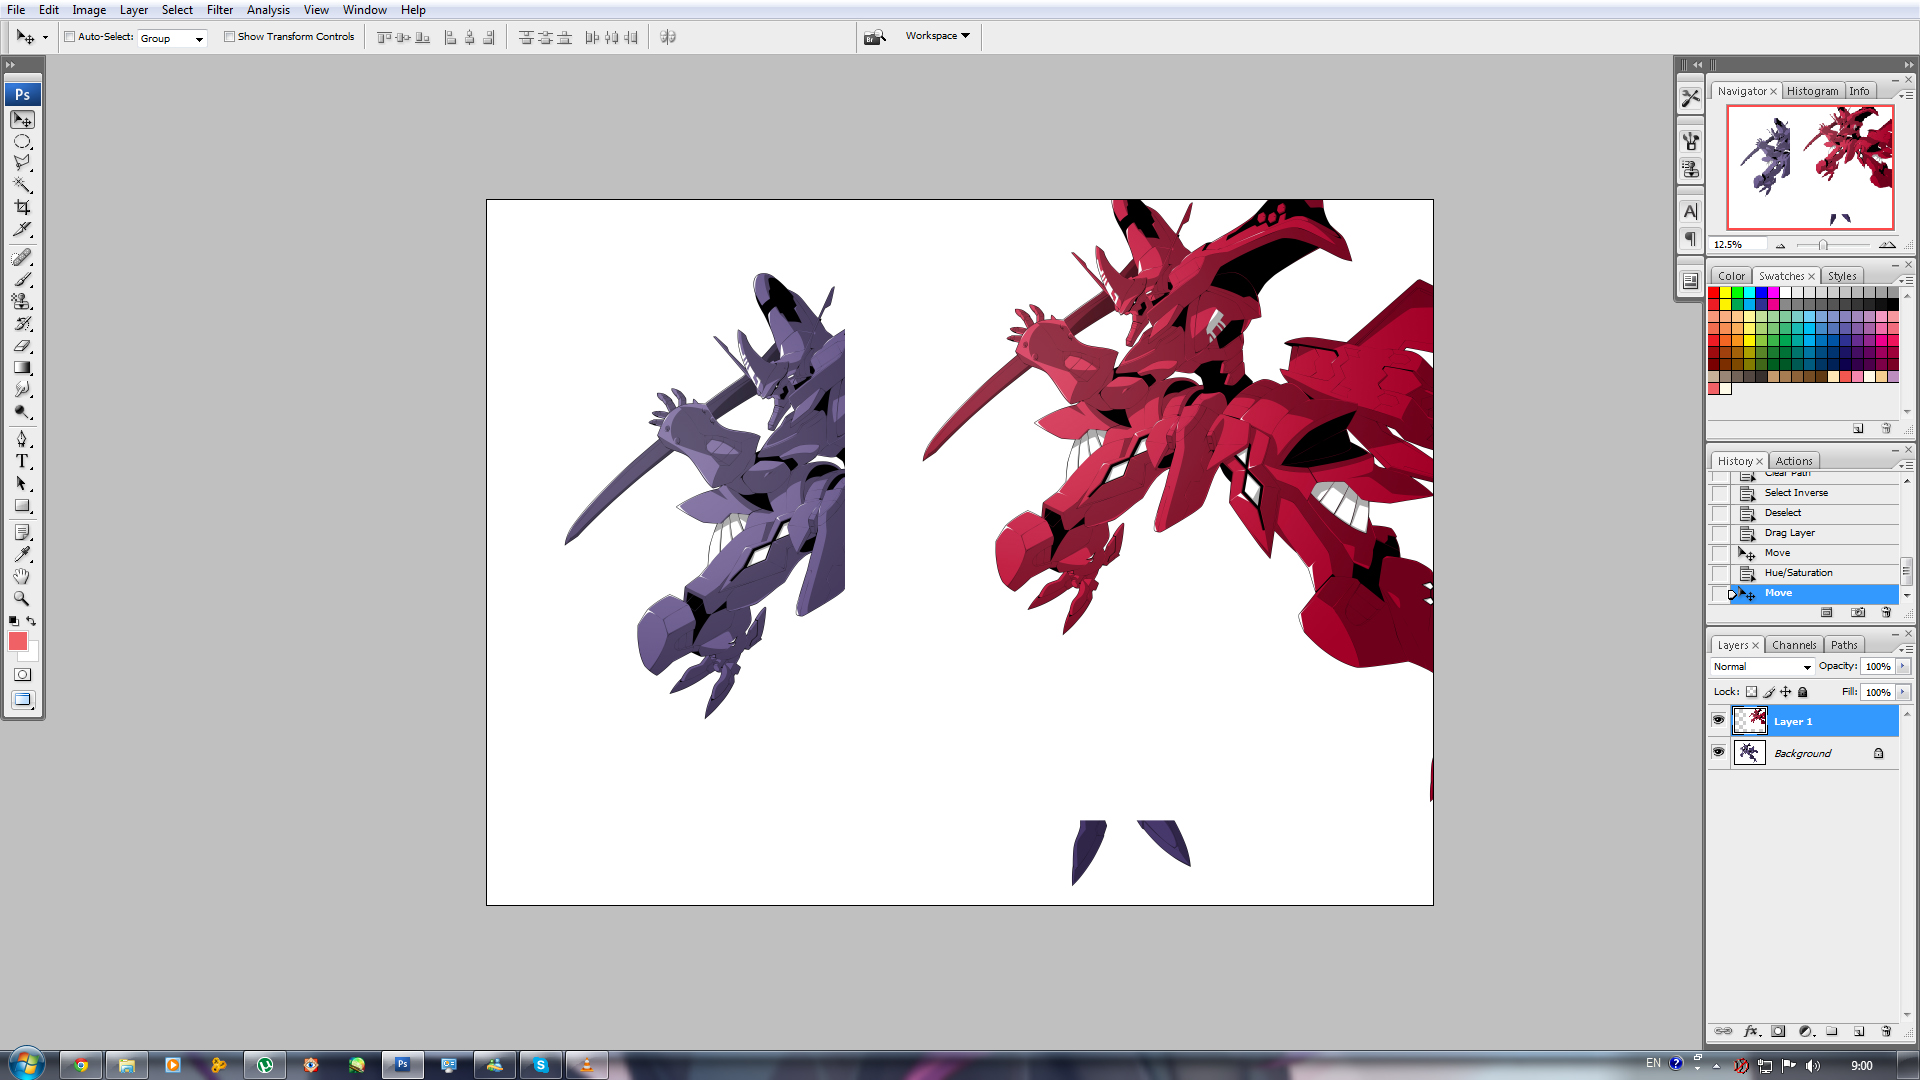Open the Layers panel options menu
The image size is (1920, 1080).
1906,648
